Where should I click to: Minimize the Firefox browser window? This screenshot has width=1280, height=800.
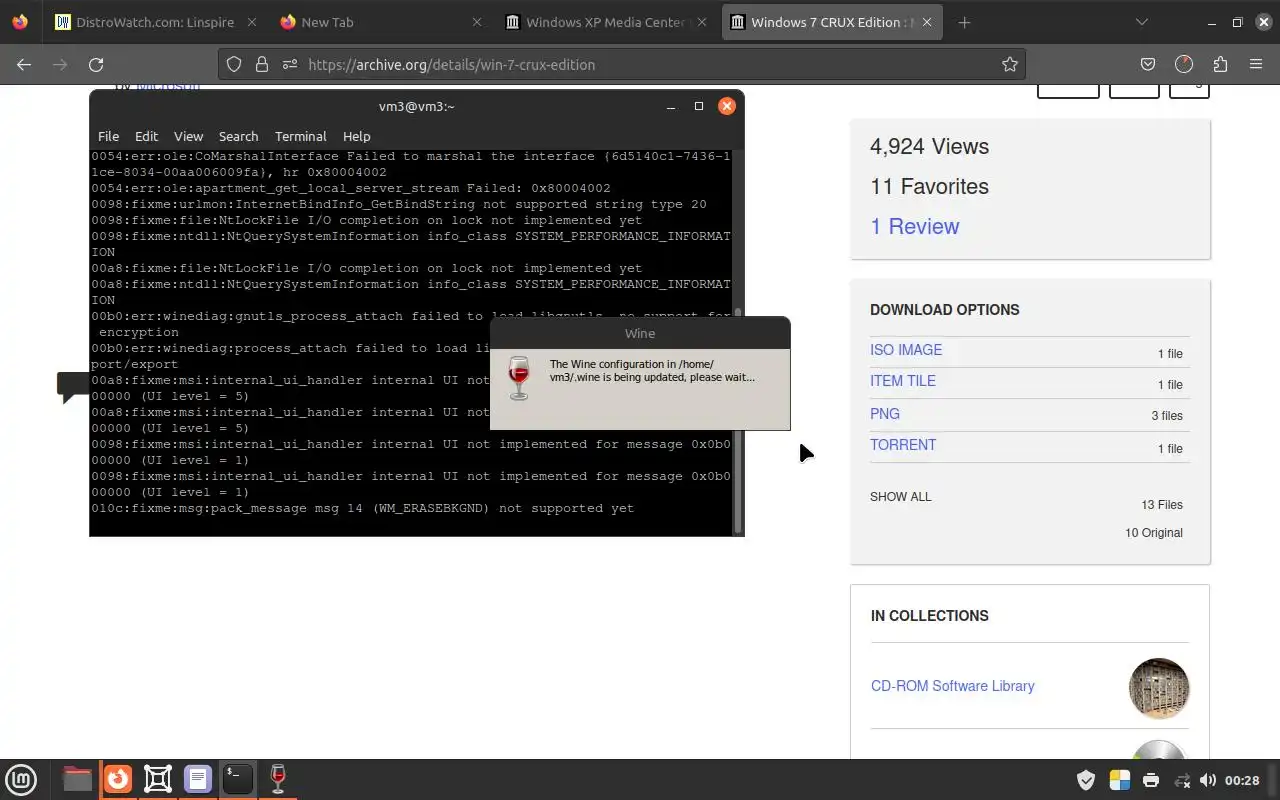click(x=1212, y=22)
